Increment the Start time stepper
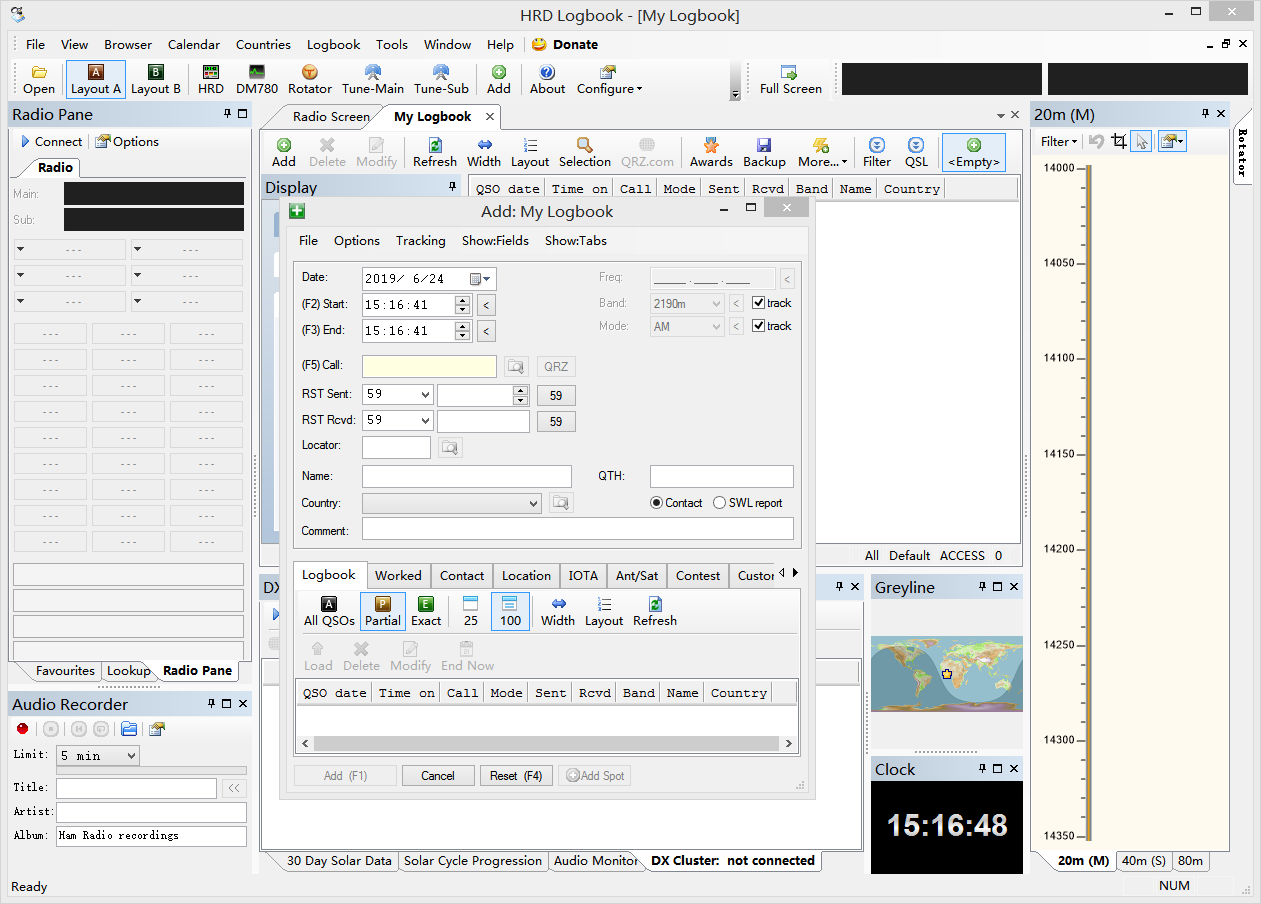The height and width of the screenshot is (904, 1261). click(x=462, y=300)
